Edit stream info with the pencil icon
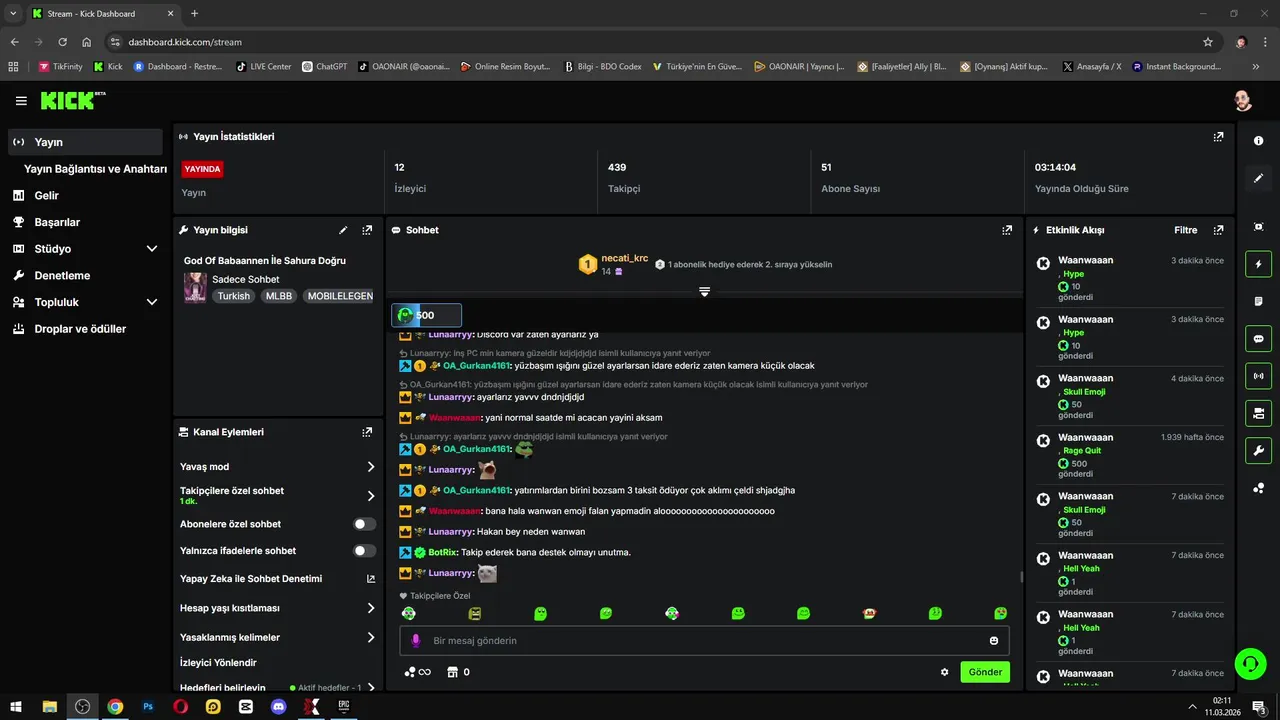This screenshot has height=720, width=1280. point(343,230)
